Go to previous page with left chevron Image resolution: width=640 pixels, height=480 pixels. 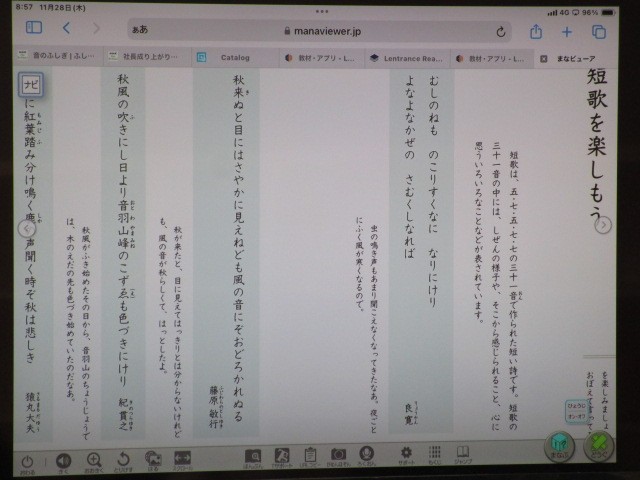[27, 228]
